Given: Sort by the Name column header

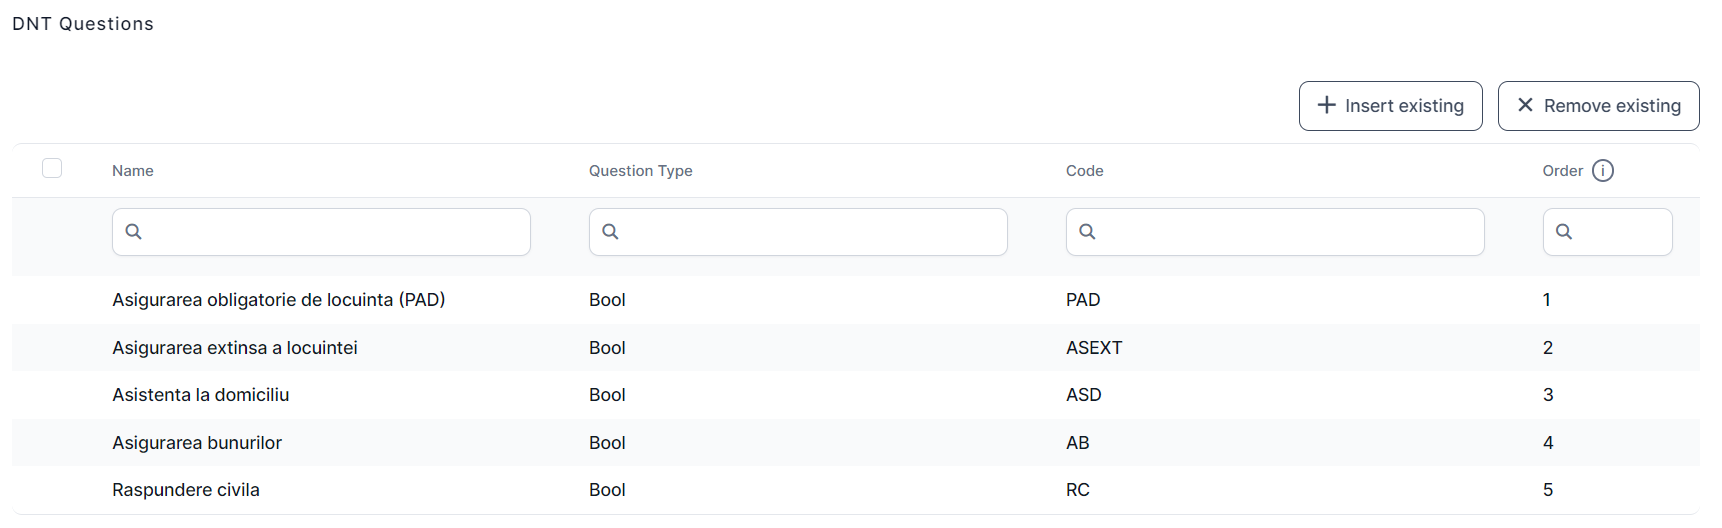Looking at the screenshot, I should 133,171.
